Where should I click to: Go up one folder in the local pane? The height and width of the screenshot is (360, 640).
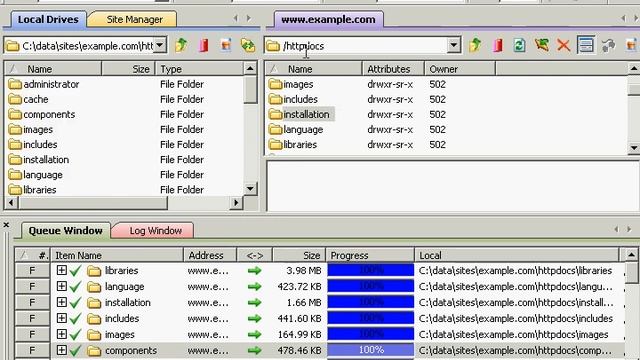click(181, 45)
